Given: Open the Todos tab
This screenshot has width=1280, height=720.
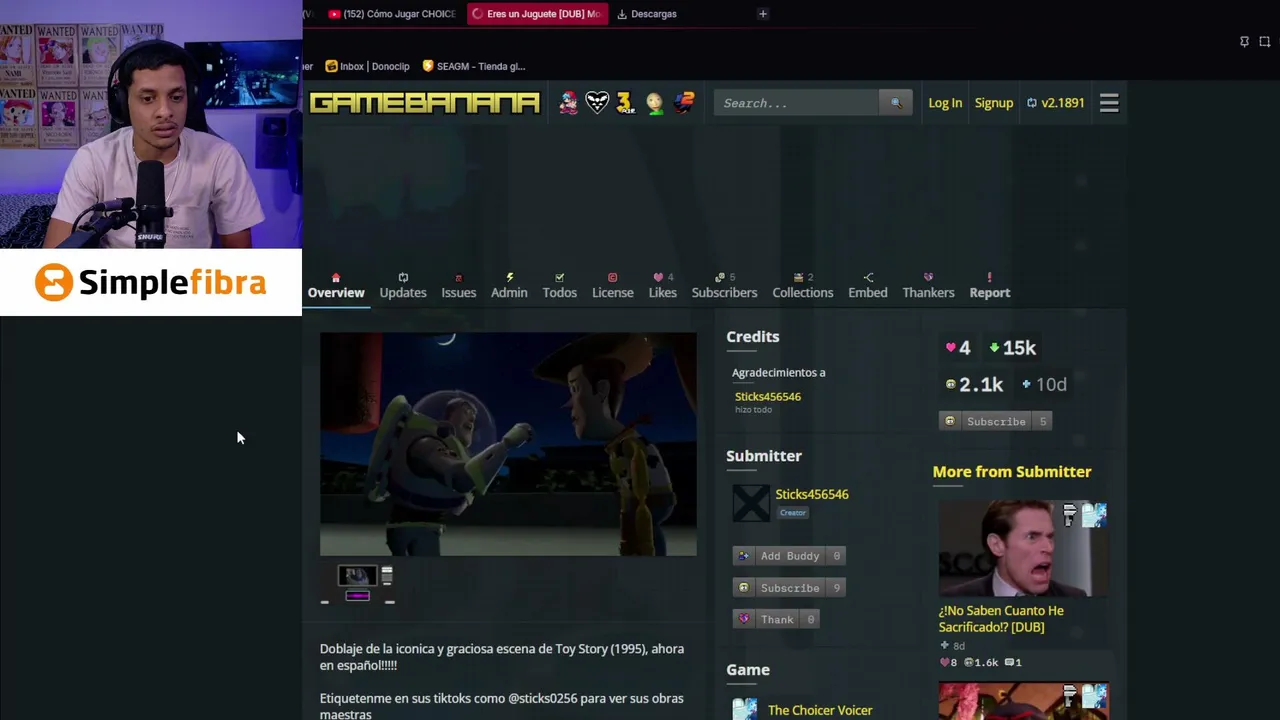Looking at the screenshot, I should [x=560, y=286].
